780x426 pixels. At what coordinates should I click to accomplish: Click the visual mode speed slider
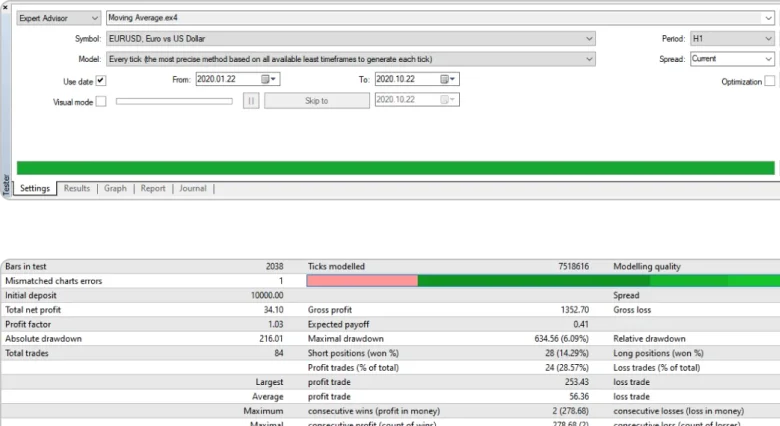175,101
